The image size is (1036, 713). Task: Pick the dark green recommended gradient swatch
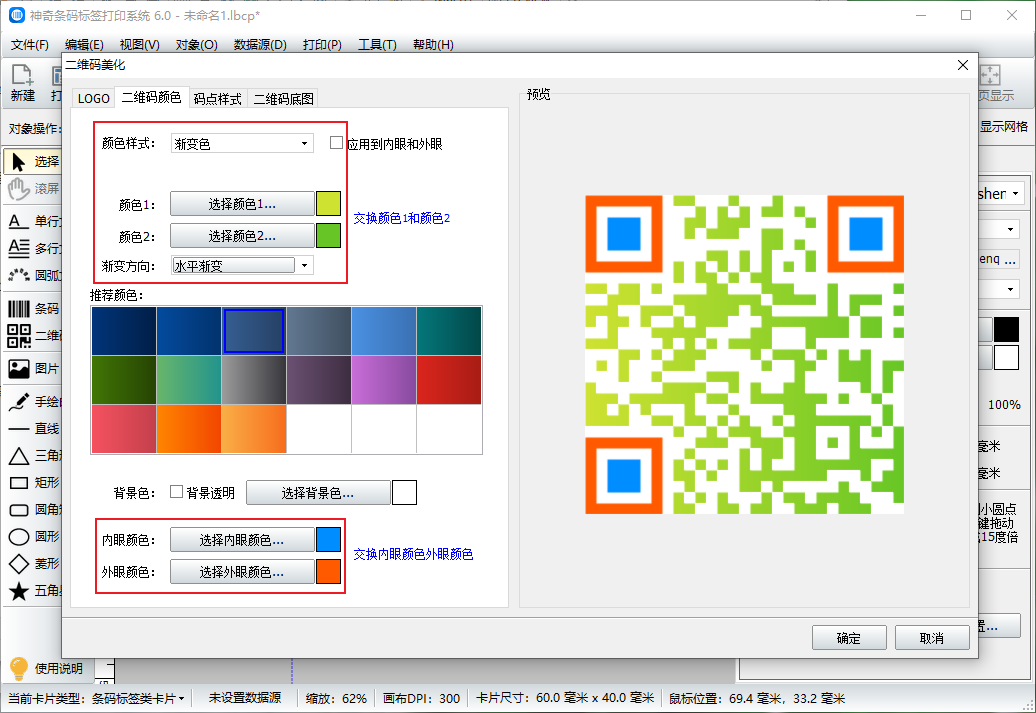124,380
